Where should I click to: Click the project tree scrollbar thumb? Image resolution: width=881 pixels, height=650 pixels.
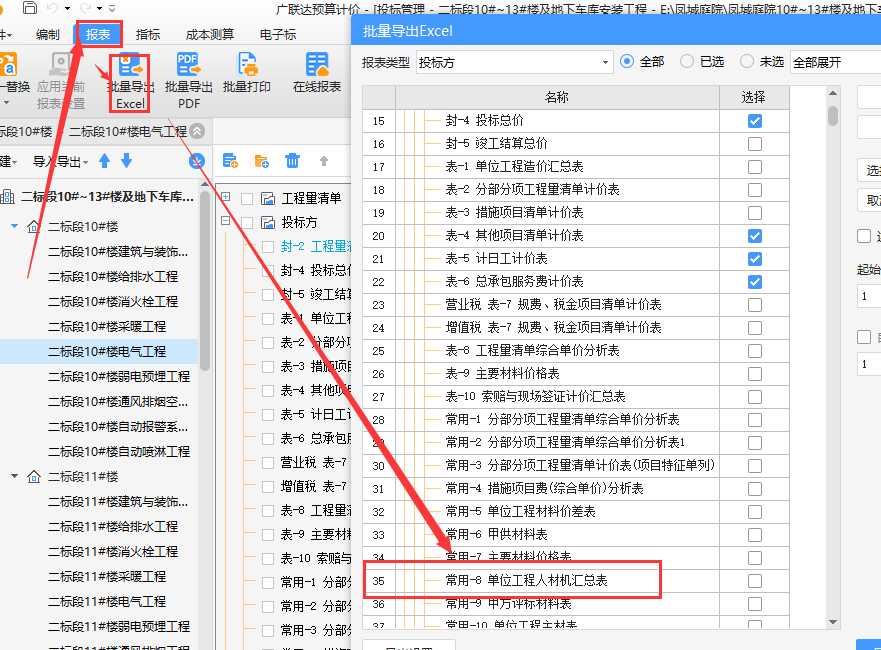[x=205, y=281]
